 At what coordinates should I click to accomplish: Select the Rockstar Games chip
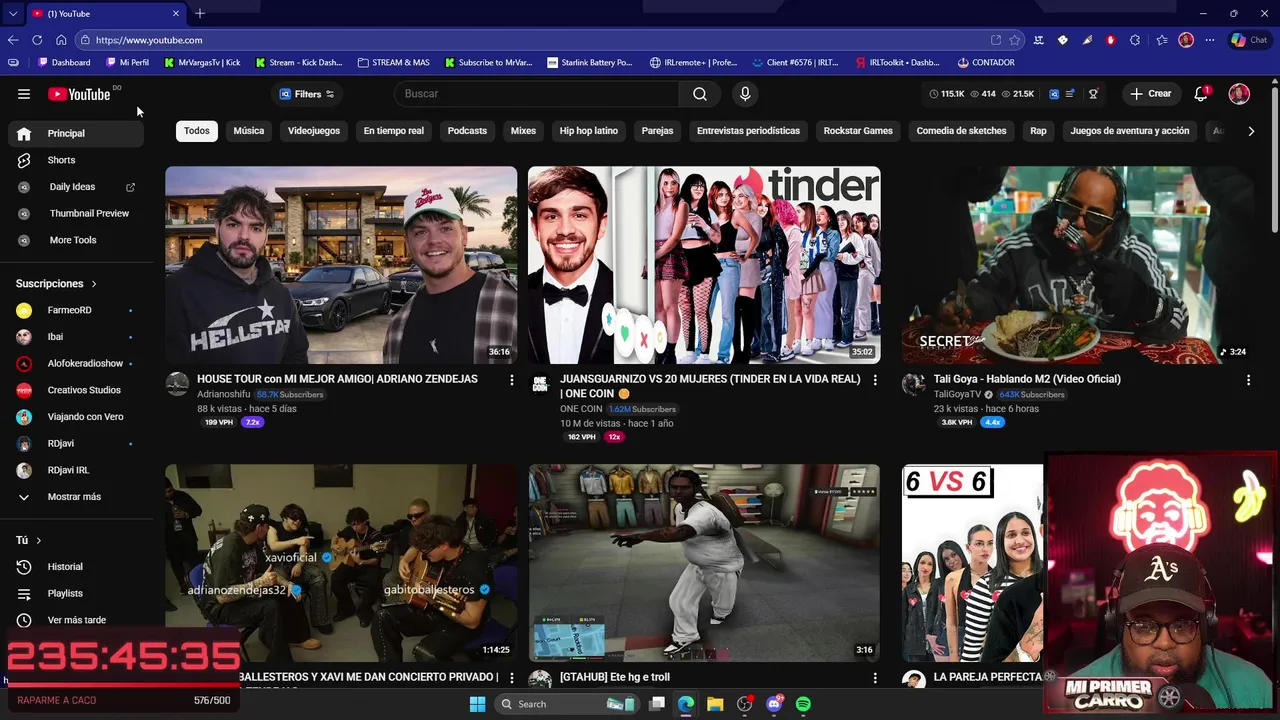point(858,131)
